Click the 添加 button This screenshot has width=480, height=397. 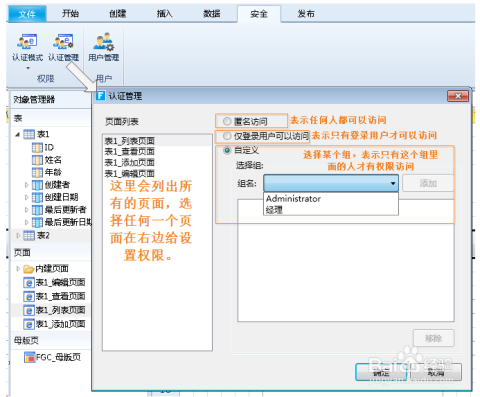(x=428, y=183)
